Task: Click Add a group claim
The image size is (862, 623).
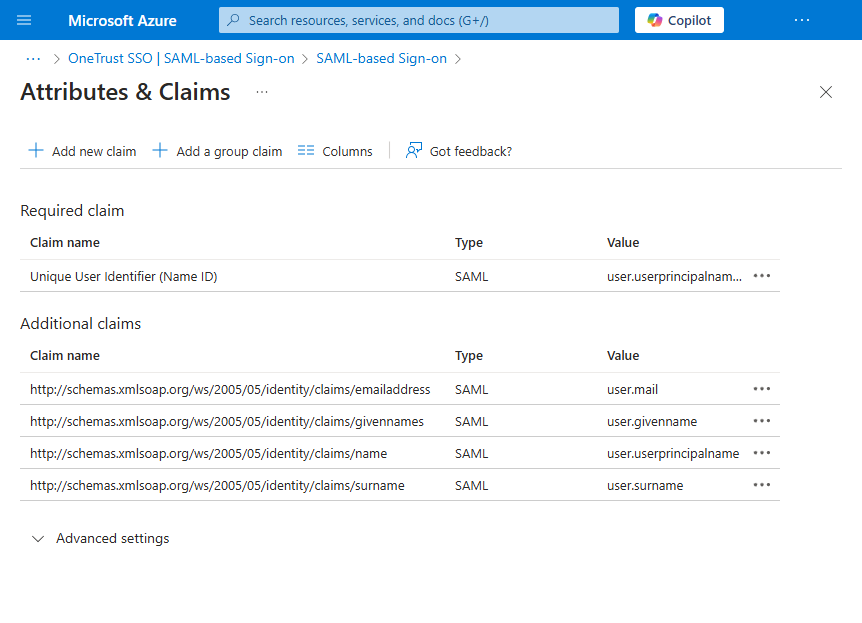Action: [x=216, y=150]
